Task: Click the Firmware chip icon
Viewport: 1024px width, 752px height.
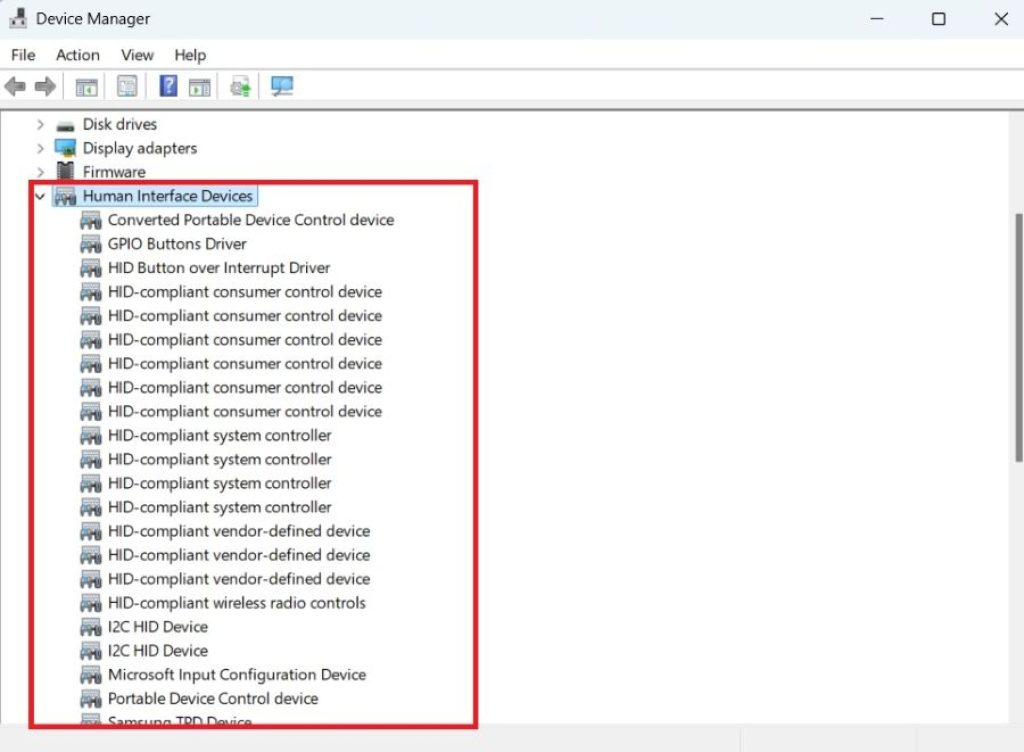Action: click(65, 172)
